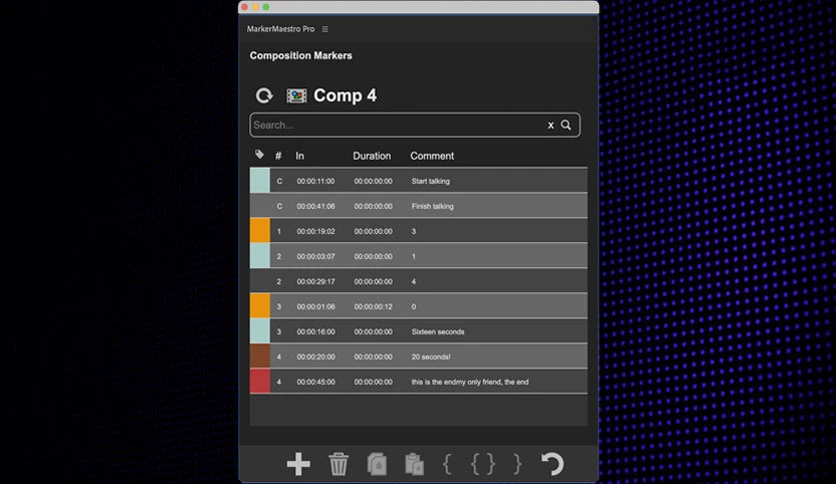
Task: Click the magnifying glass search icon
Action: pyautogui.click(x=566, y=125)
